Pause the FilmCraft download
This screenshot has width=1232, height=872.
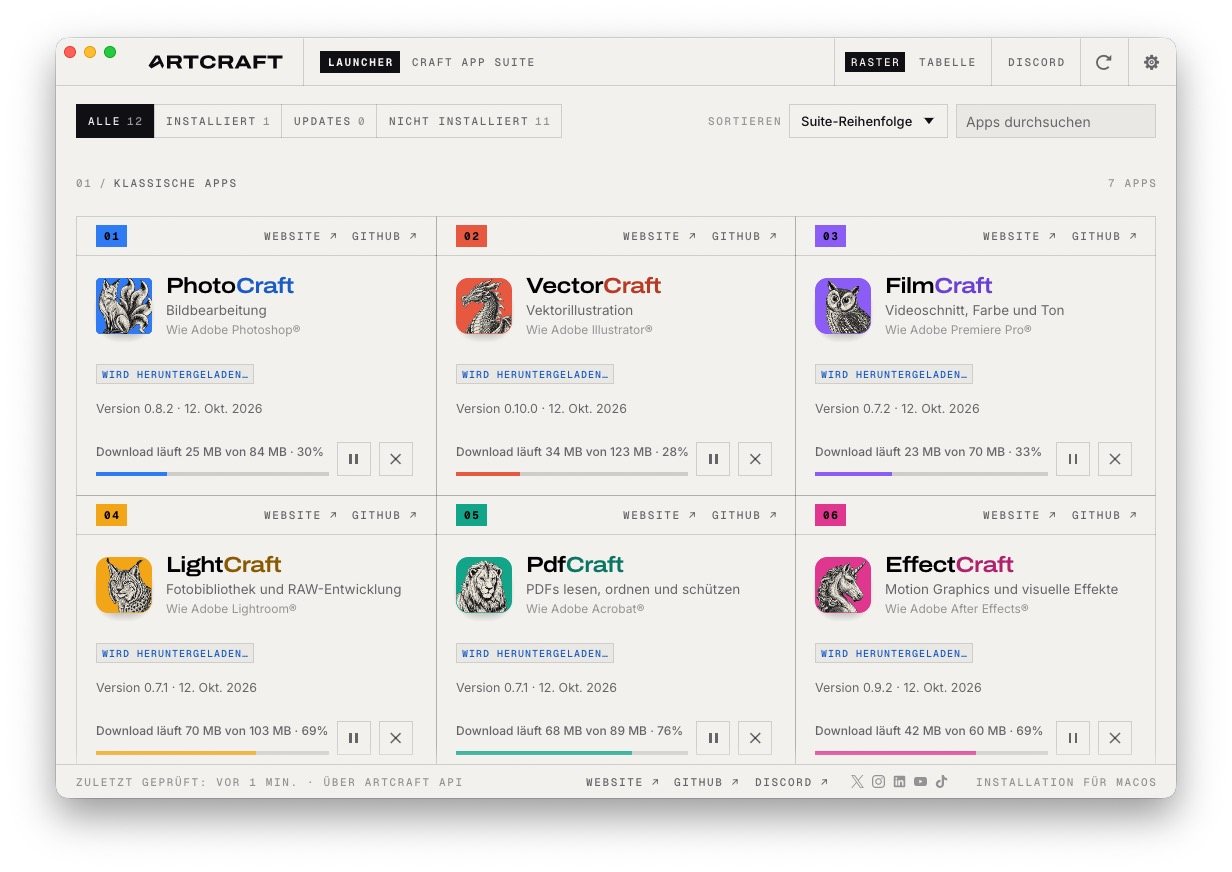coord(1073,459)
